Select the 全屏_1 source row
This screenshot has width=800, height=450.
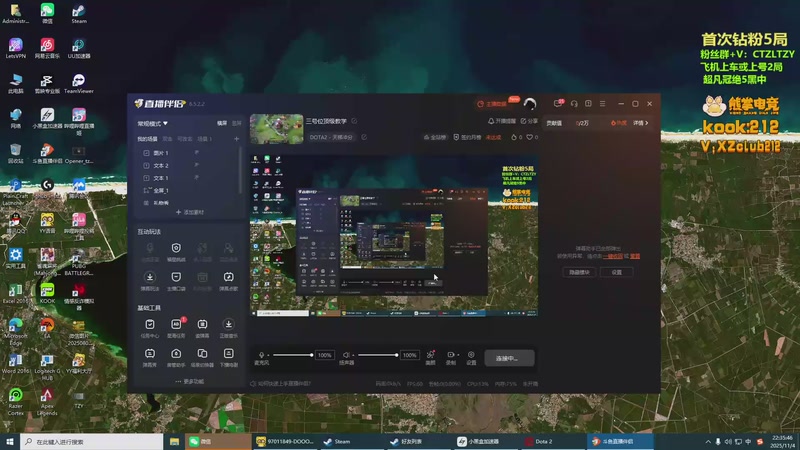(x=189, y=190)
